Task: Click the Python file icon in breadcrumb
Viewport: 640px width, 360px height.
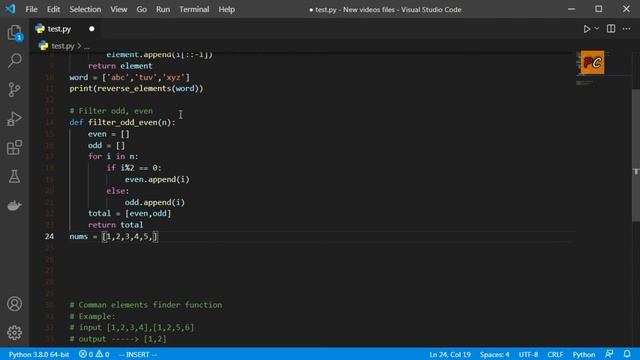Action: pyautogui.click(x=43, y=46)
